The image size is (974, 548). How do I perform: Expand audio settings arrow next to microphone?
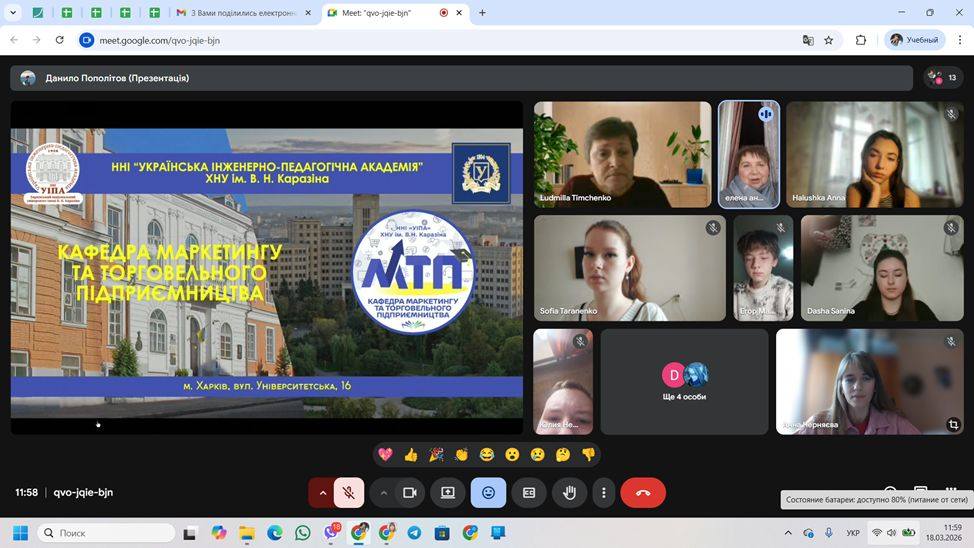coord(322,492)
